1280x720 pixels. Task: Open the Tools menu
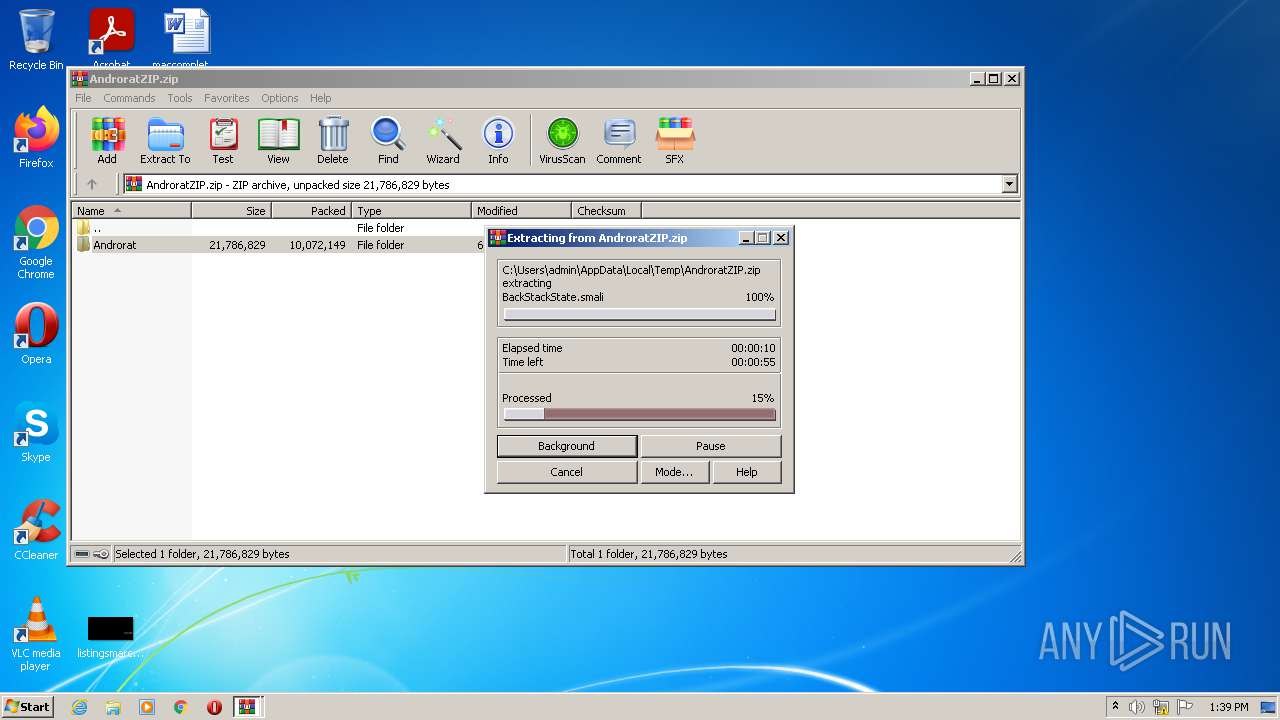(x=180, y=98)
